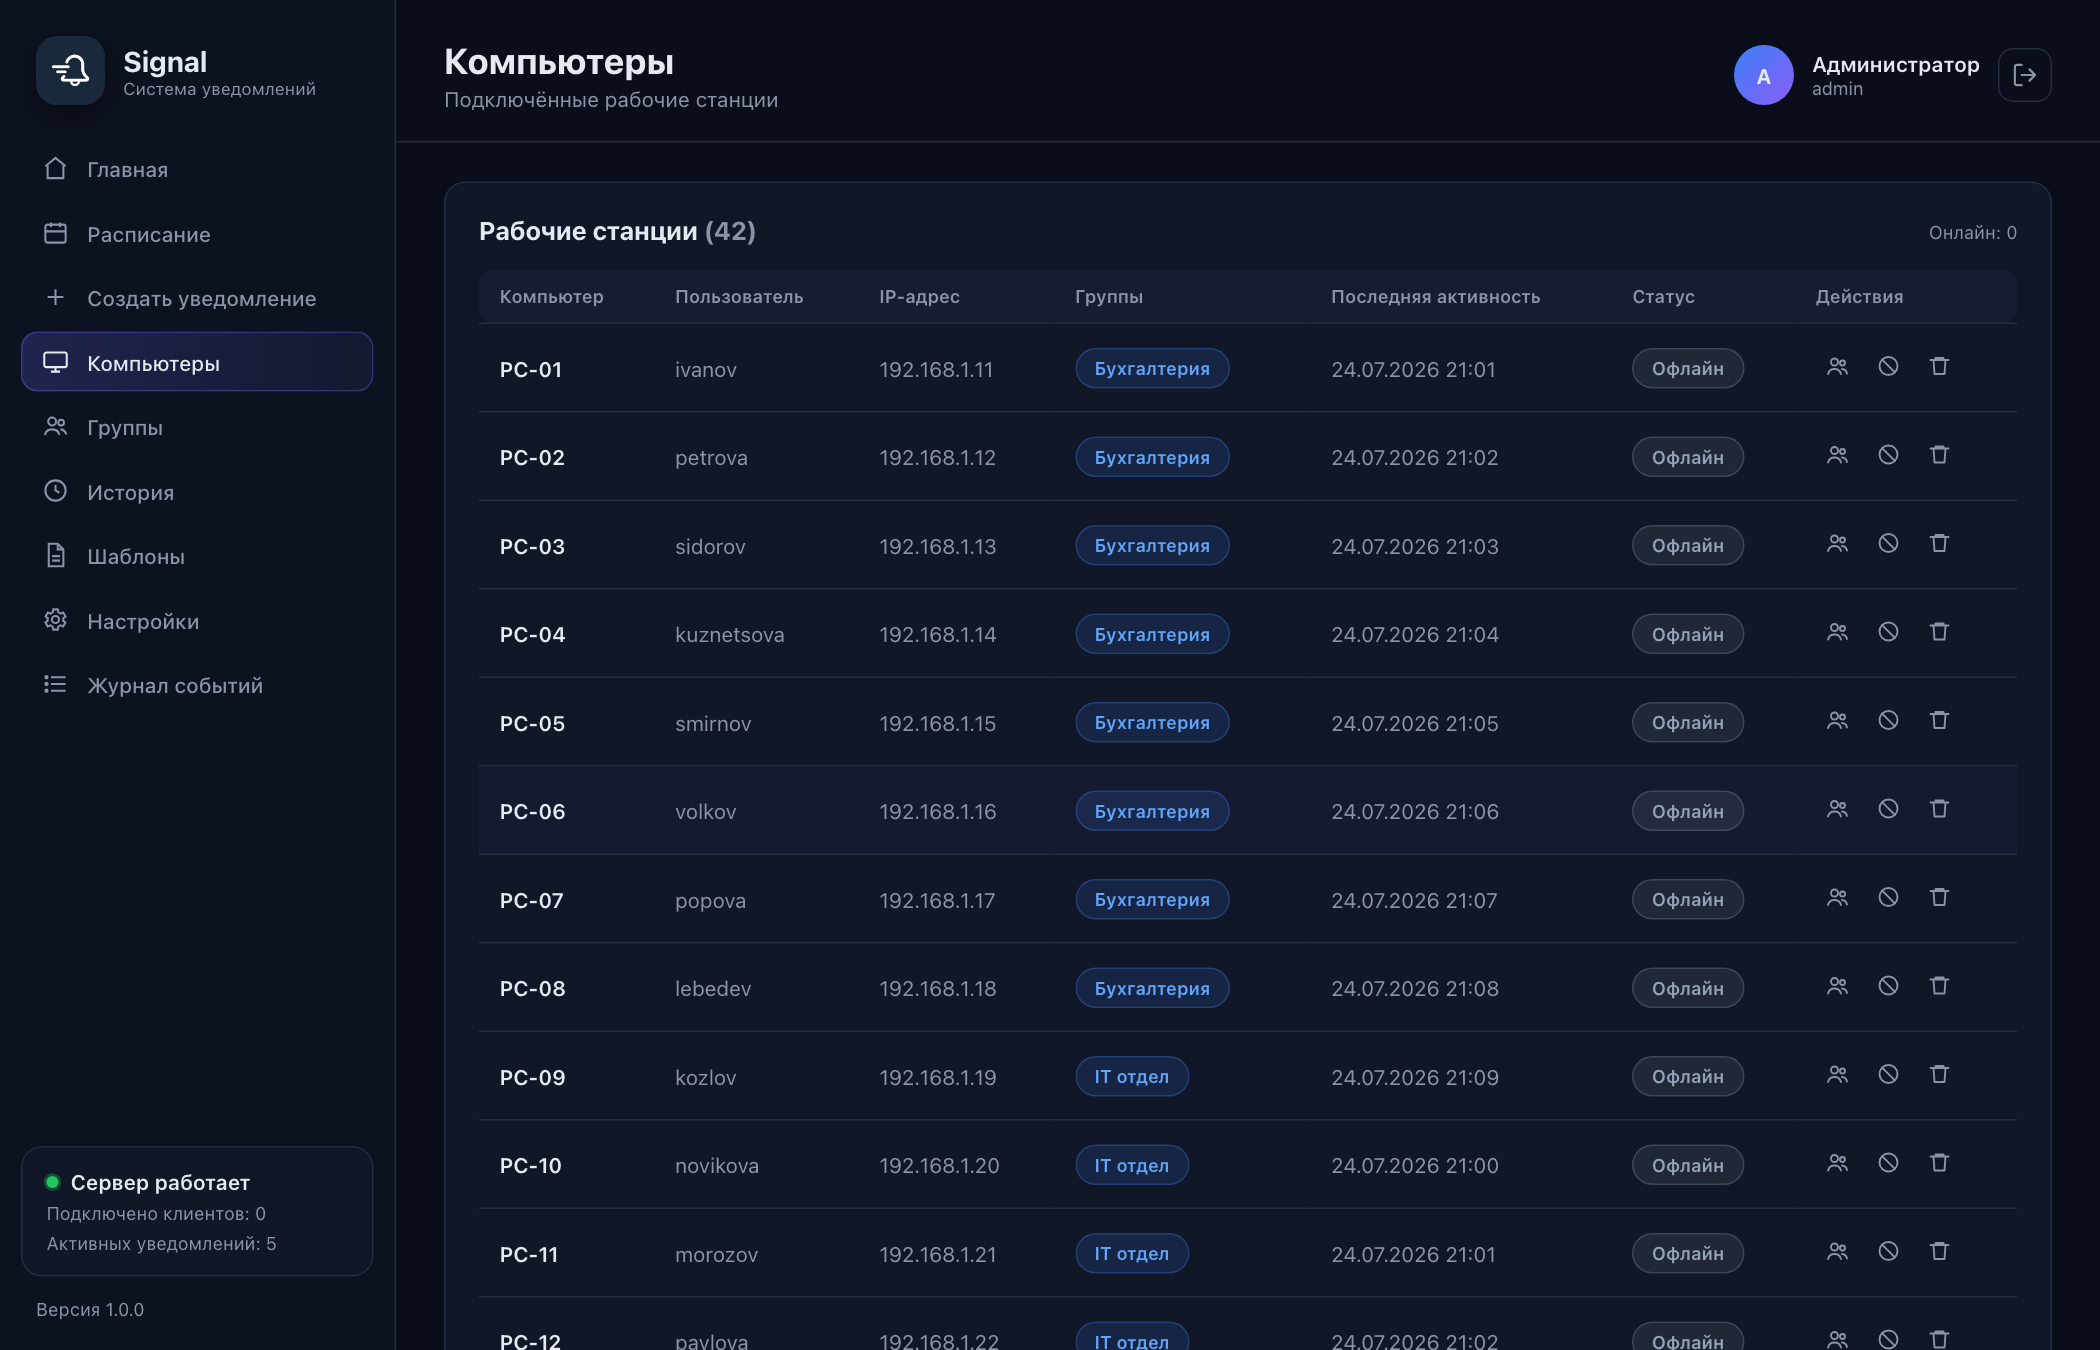Click the IT отдел tag for PC-09
Viewport: 2100px width, 1350px height.
(1131, 1077)
